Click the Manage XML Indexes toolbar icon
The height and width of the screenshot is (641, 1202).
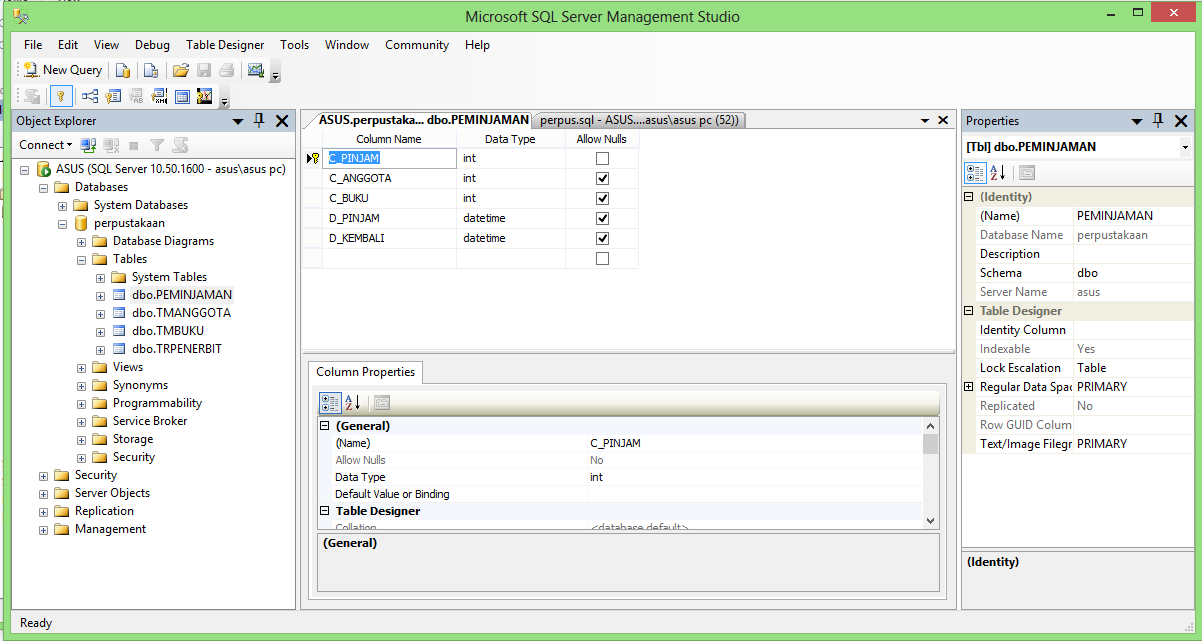pos(159,97)
